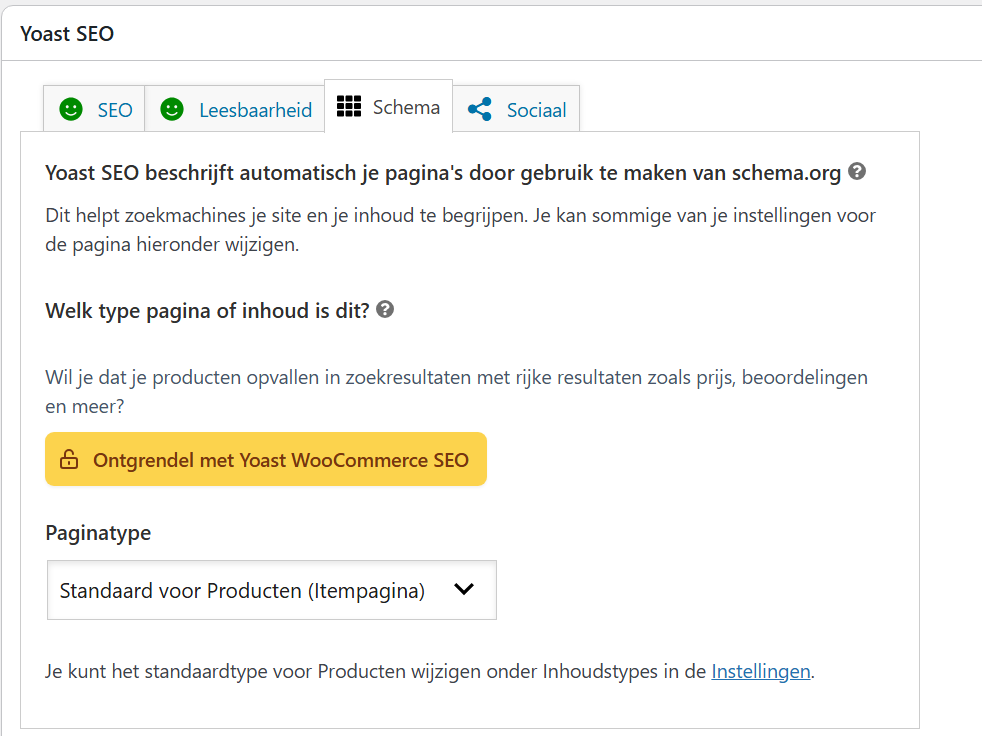Open the Sociaal tab

516,109
